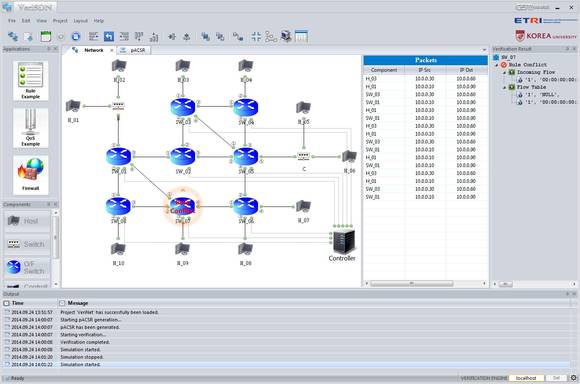Click the Set button in status bar

coord(556,378)
